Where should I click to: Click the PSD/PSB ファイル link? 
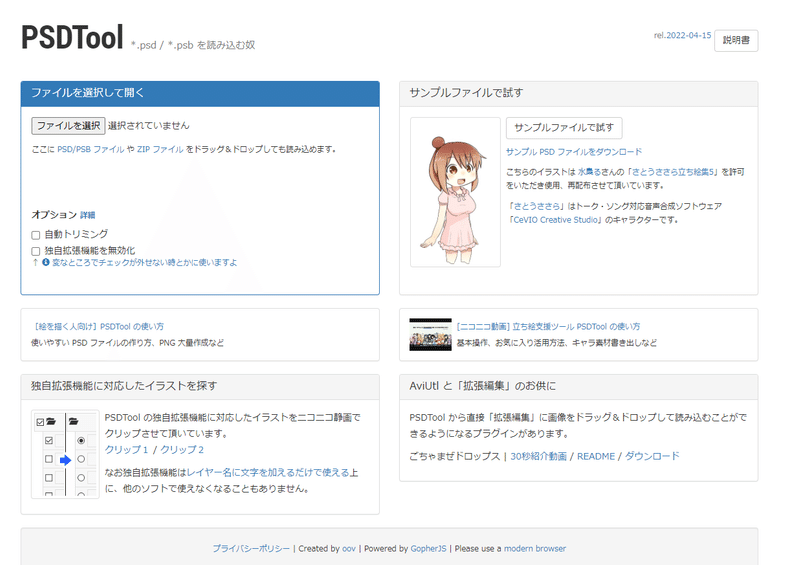(x=91, y=150)
